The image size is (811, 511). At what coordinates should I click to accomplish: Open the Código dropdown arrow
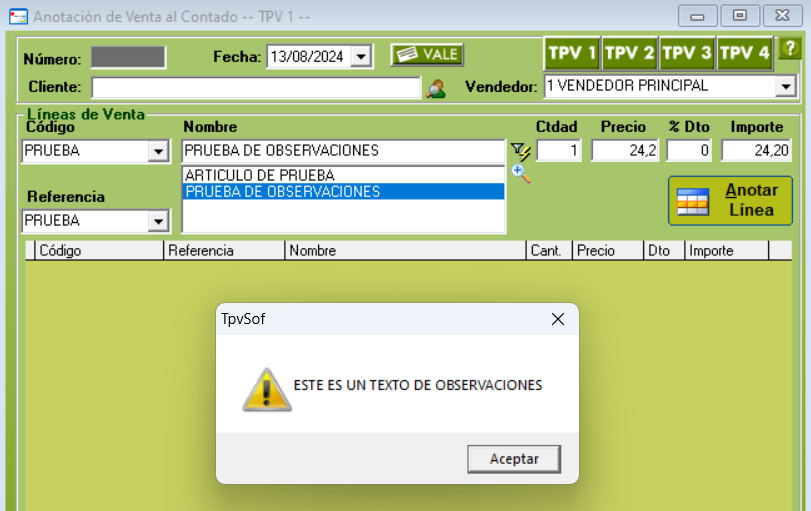tap(158, 152)
